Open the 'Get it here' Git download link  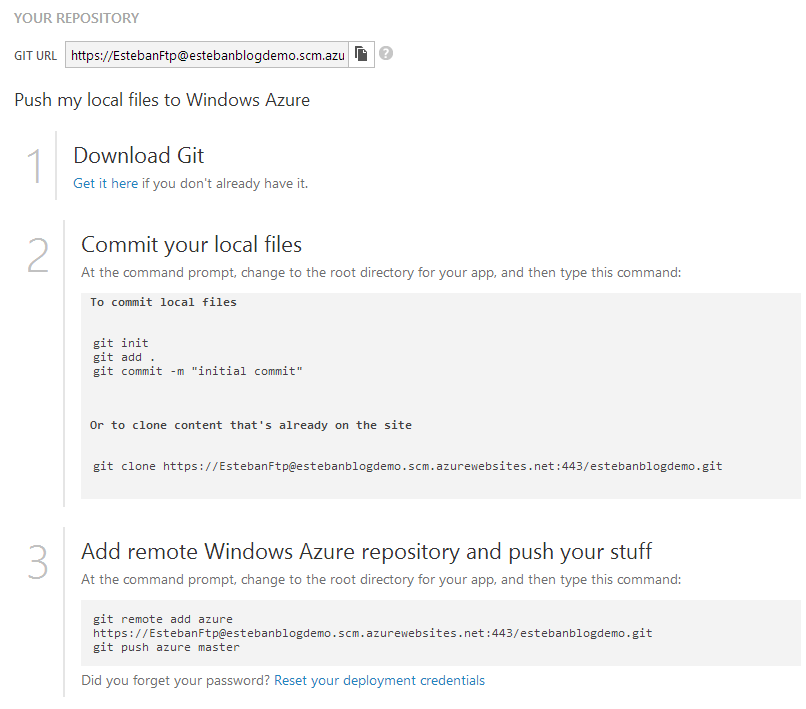coord(105,184)
